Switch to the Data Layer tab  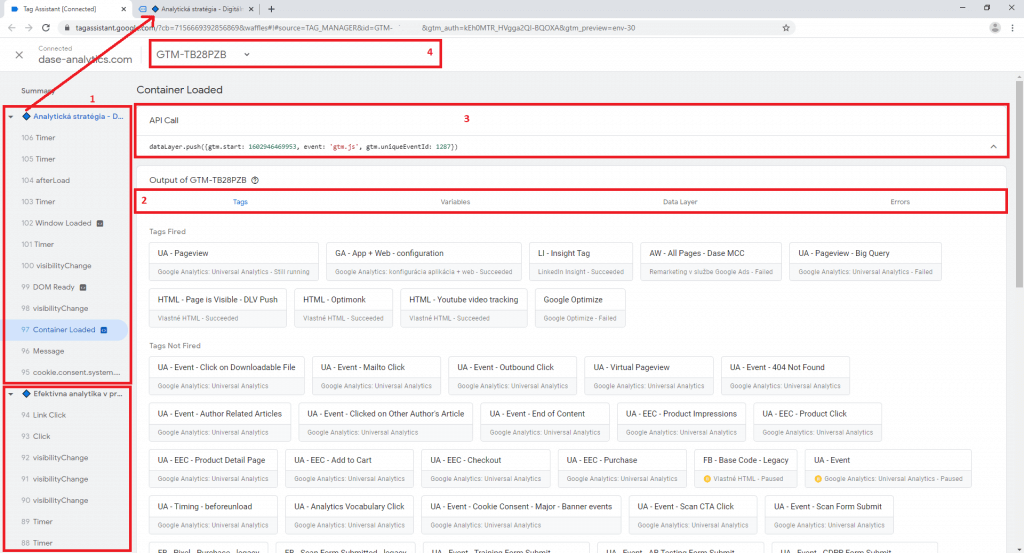pos(680,202)
